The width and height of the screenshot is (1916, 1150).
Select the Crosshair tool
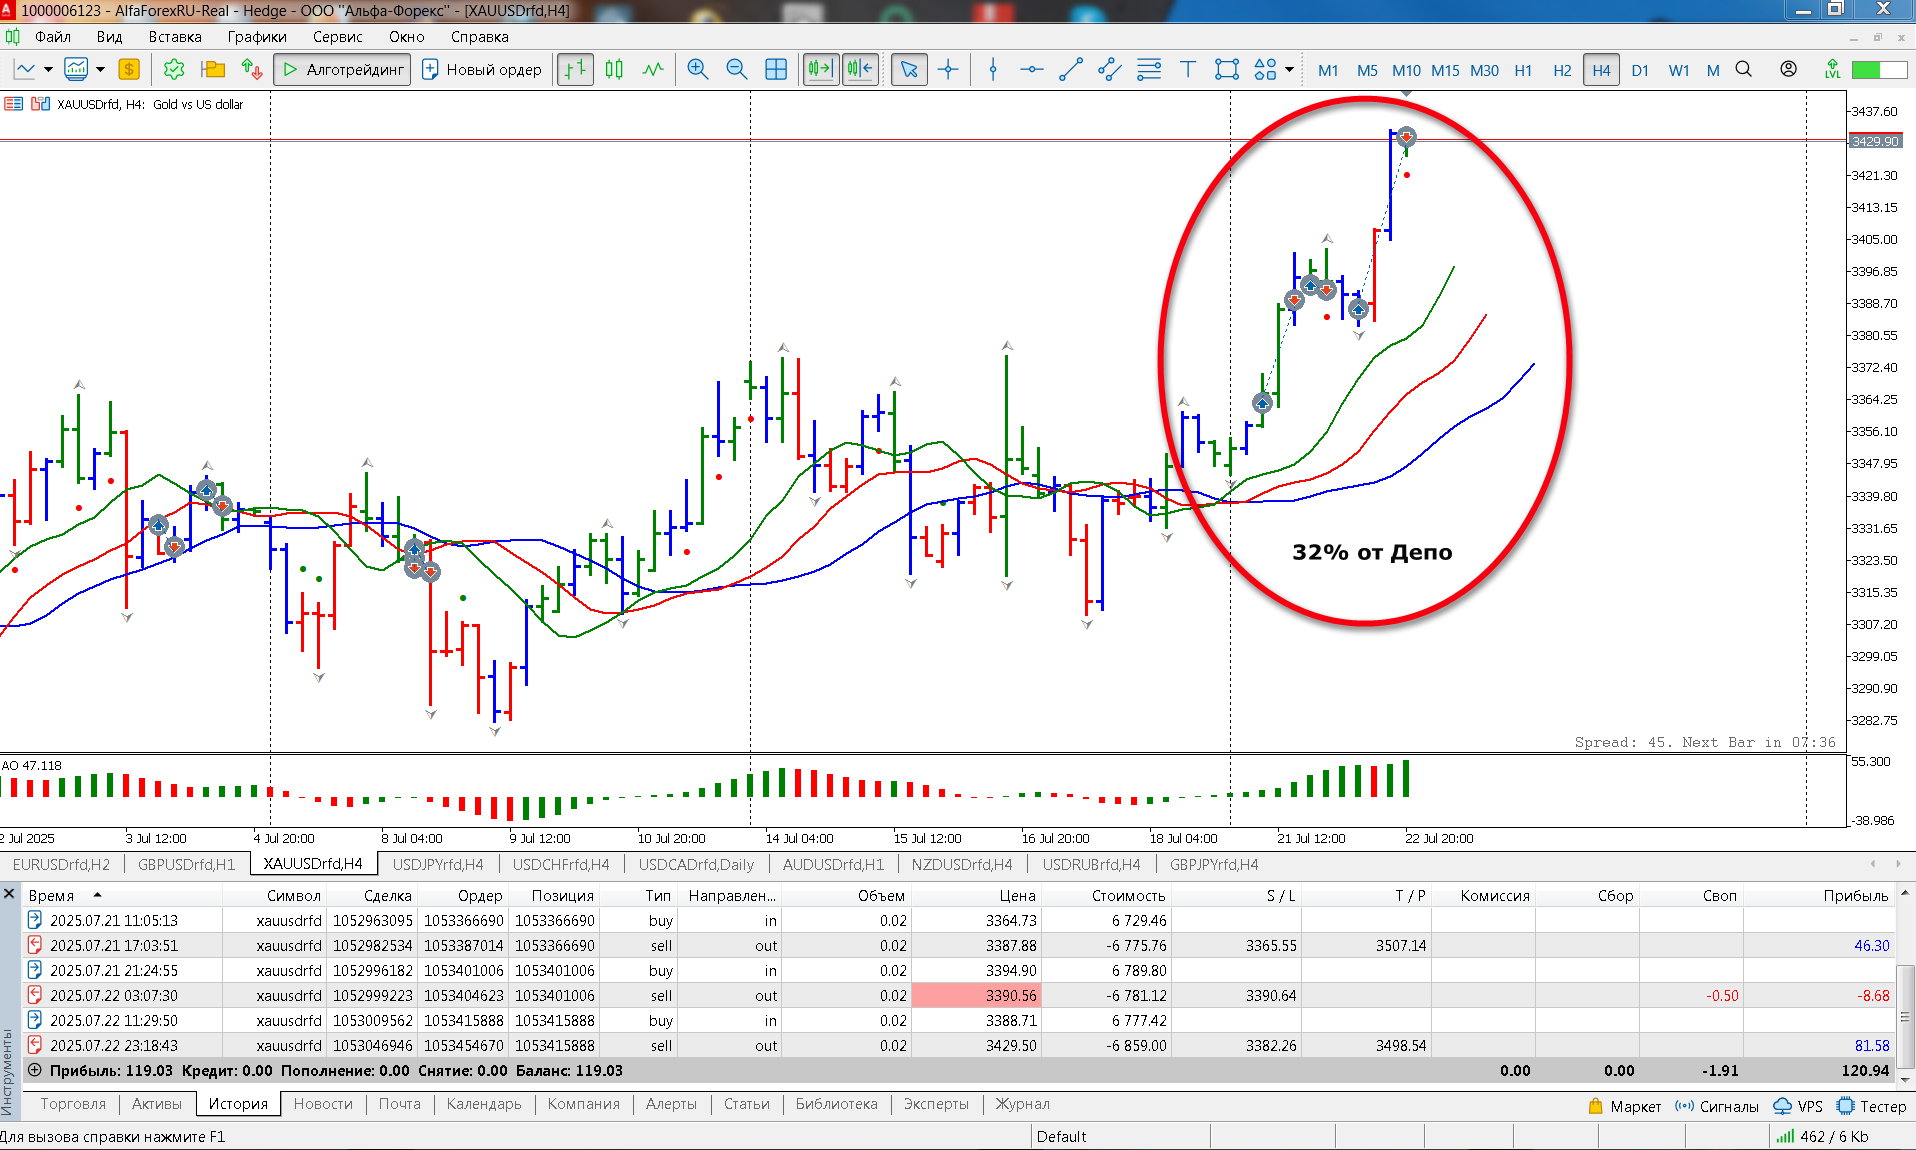pos(948,69)
